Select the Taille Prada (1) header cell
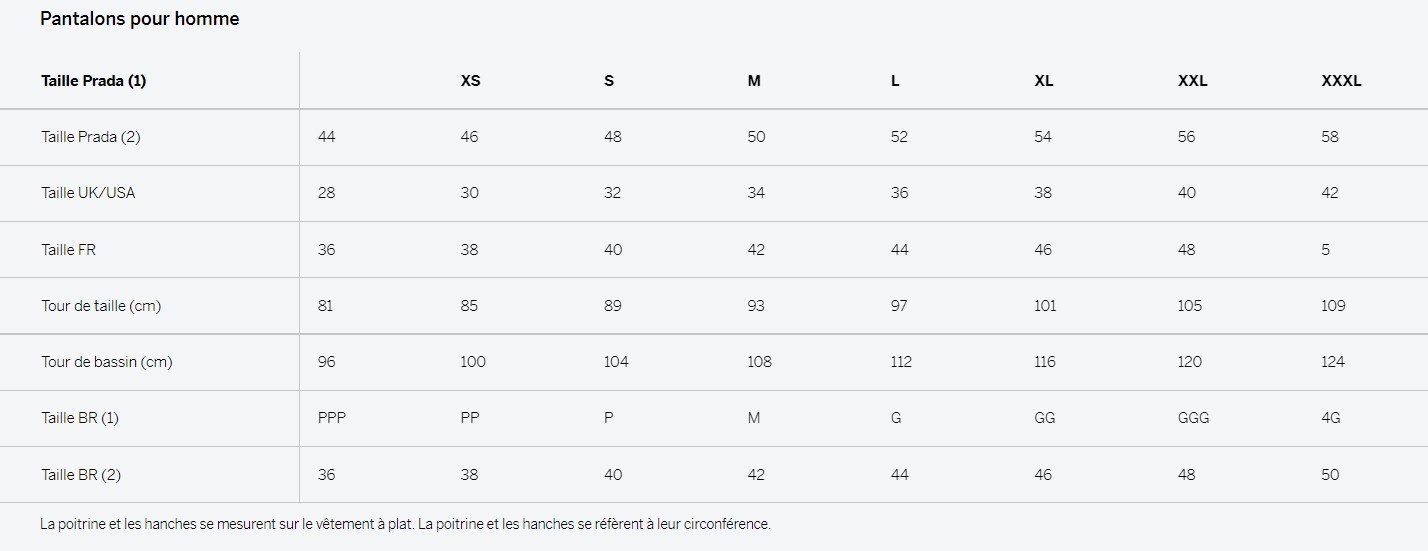Image resolution: width=1428 pixels, height=551 pixels. pyautogui.click(x=93, y=81)
